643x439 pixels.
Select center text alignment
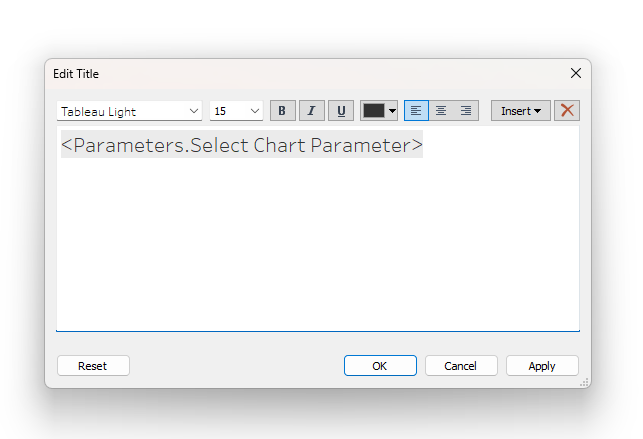[441, 111]
